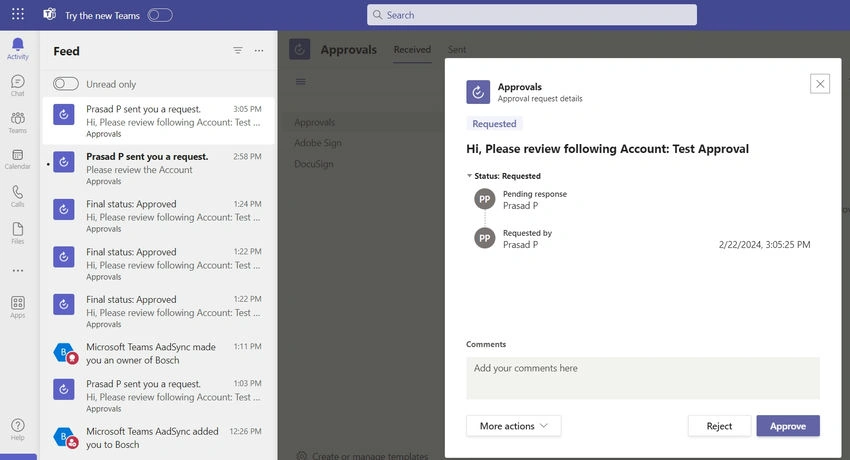Open the AadSync made you owner notification

pos(158,353)
